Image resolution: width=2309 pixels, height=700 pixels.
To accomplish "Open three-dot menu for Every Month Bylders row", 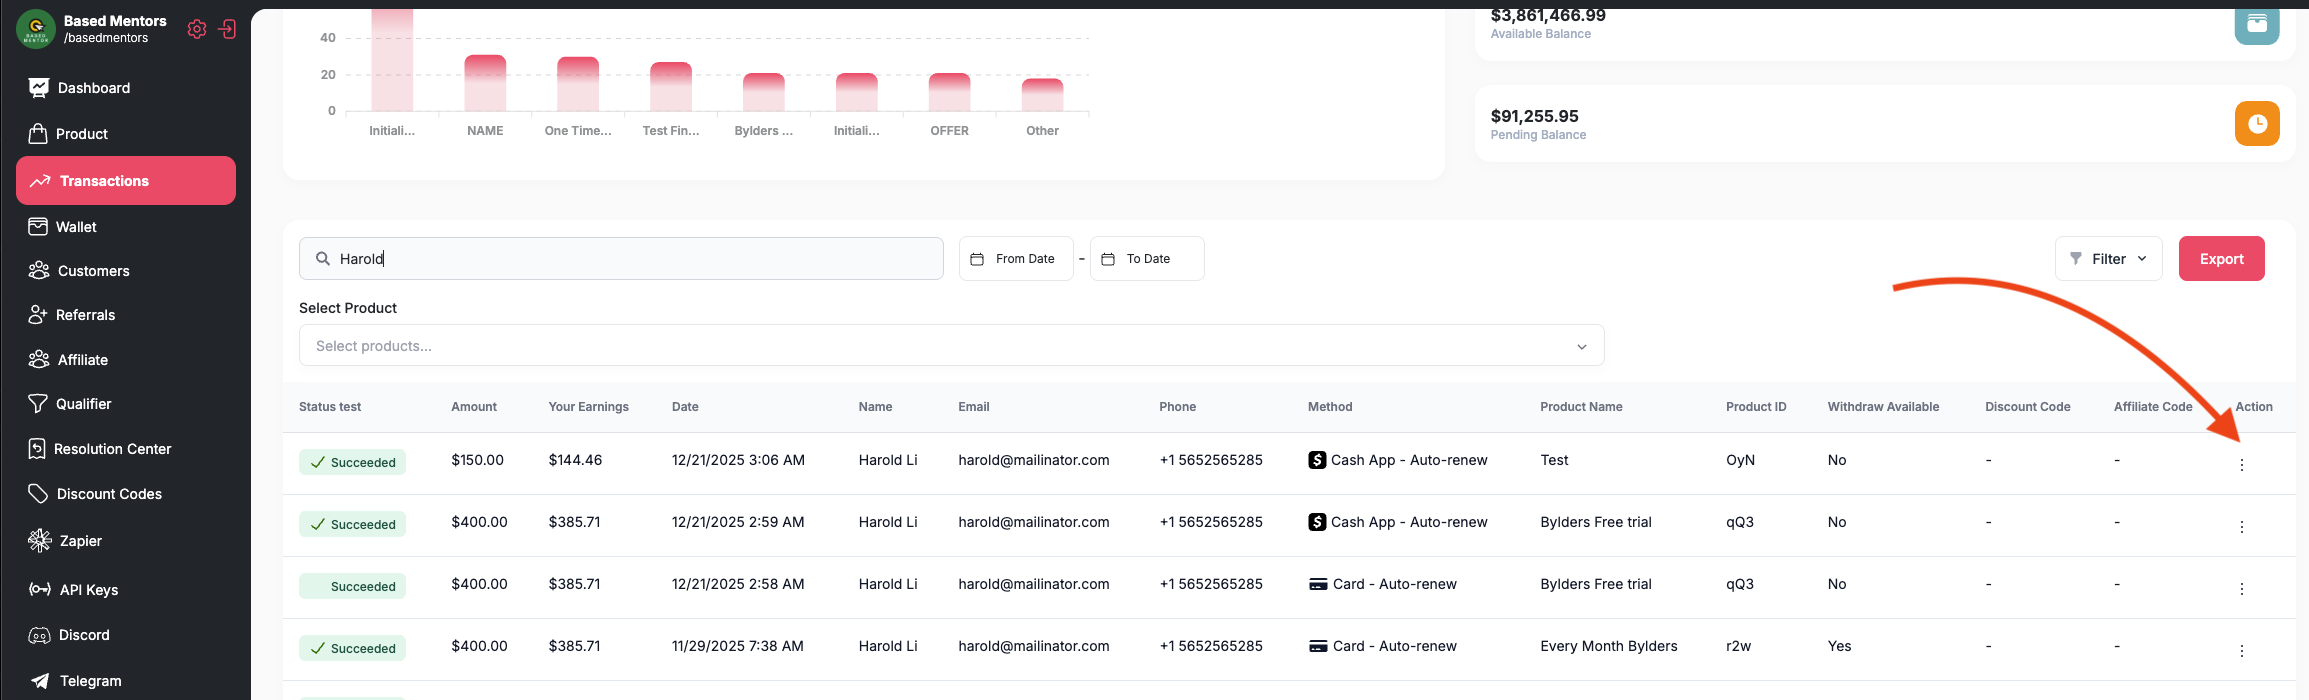I will click(x=2241, y=651).
